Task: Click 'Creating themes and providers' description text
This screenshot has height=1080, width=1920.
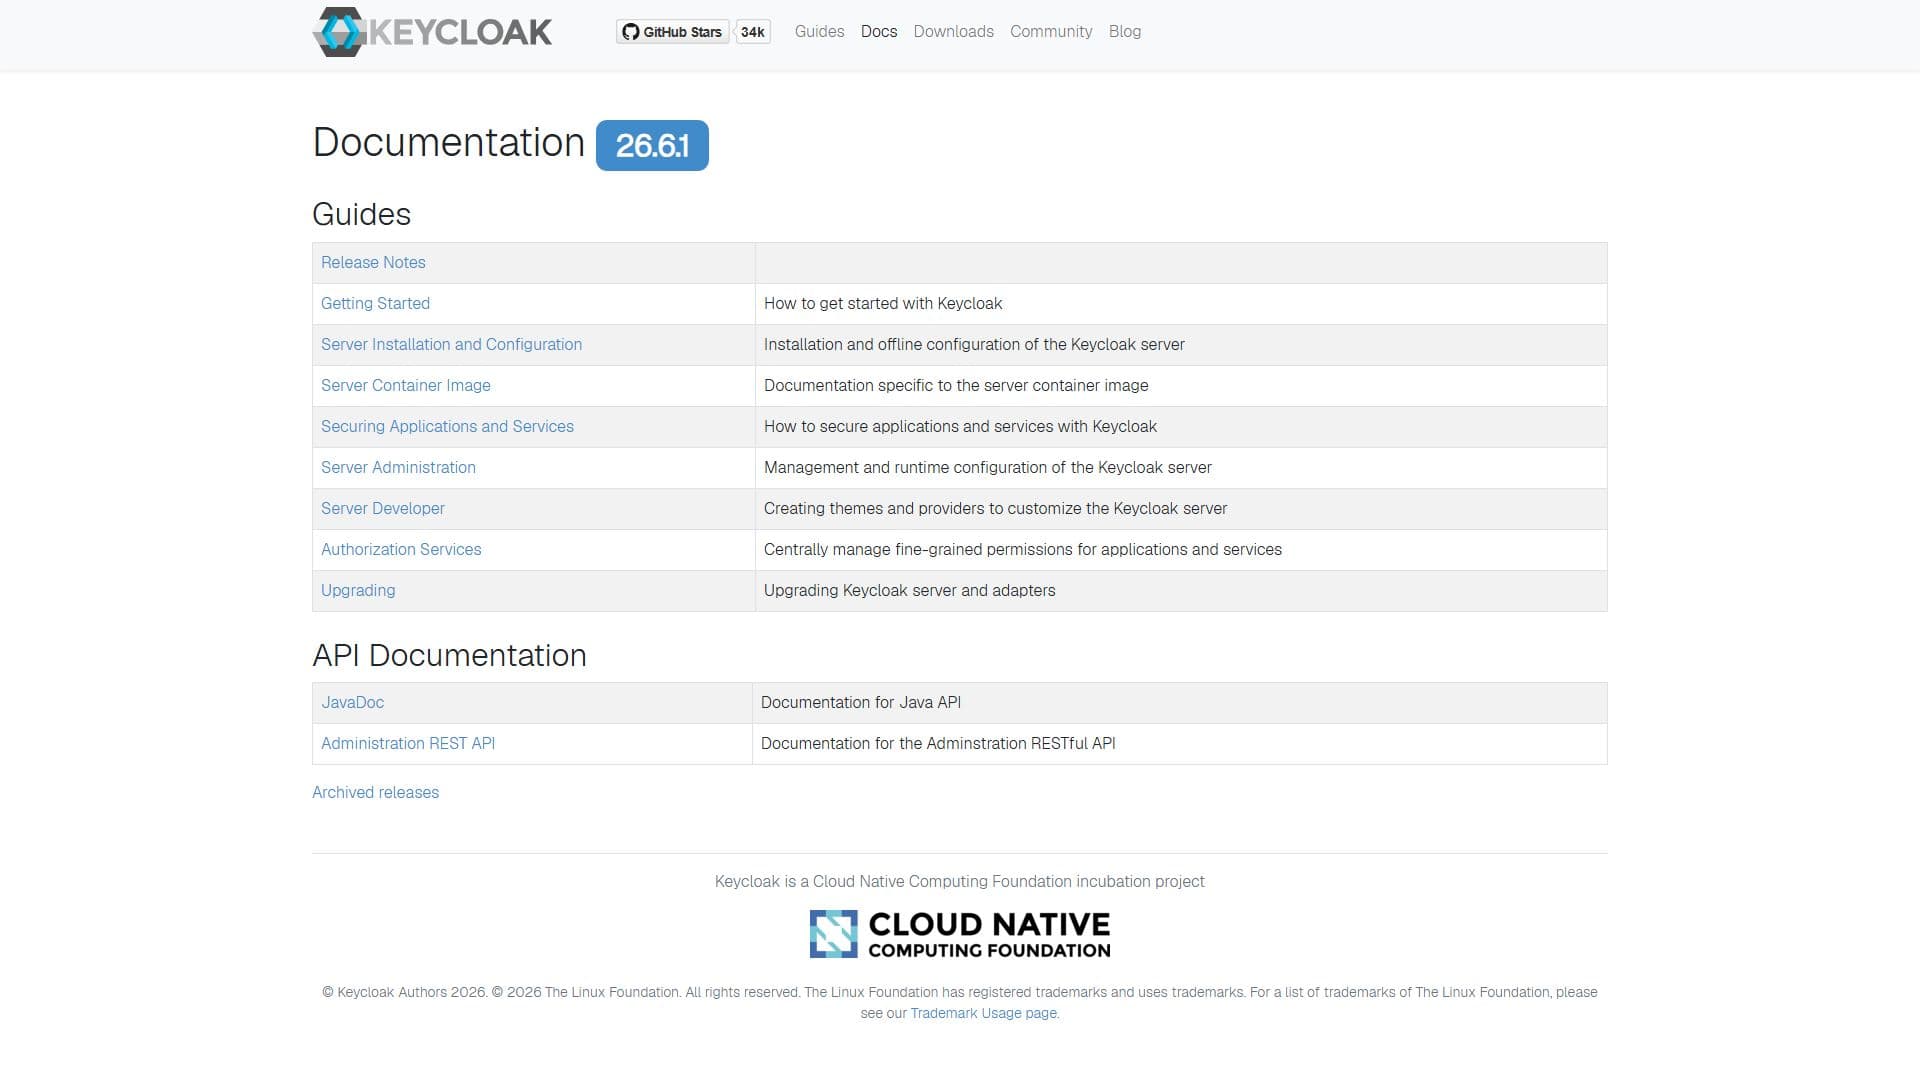Action: (x=995, y=508)
